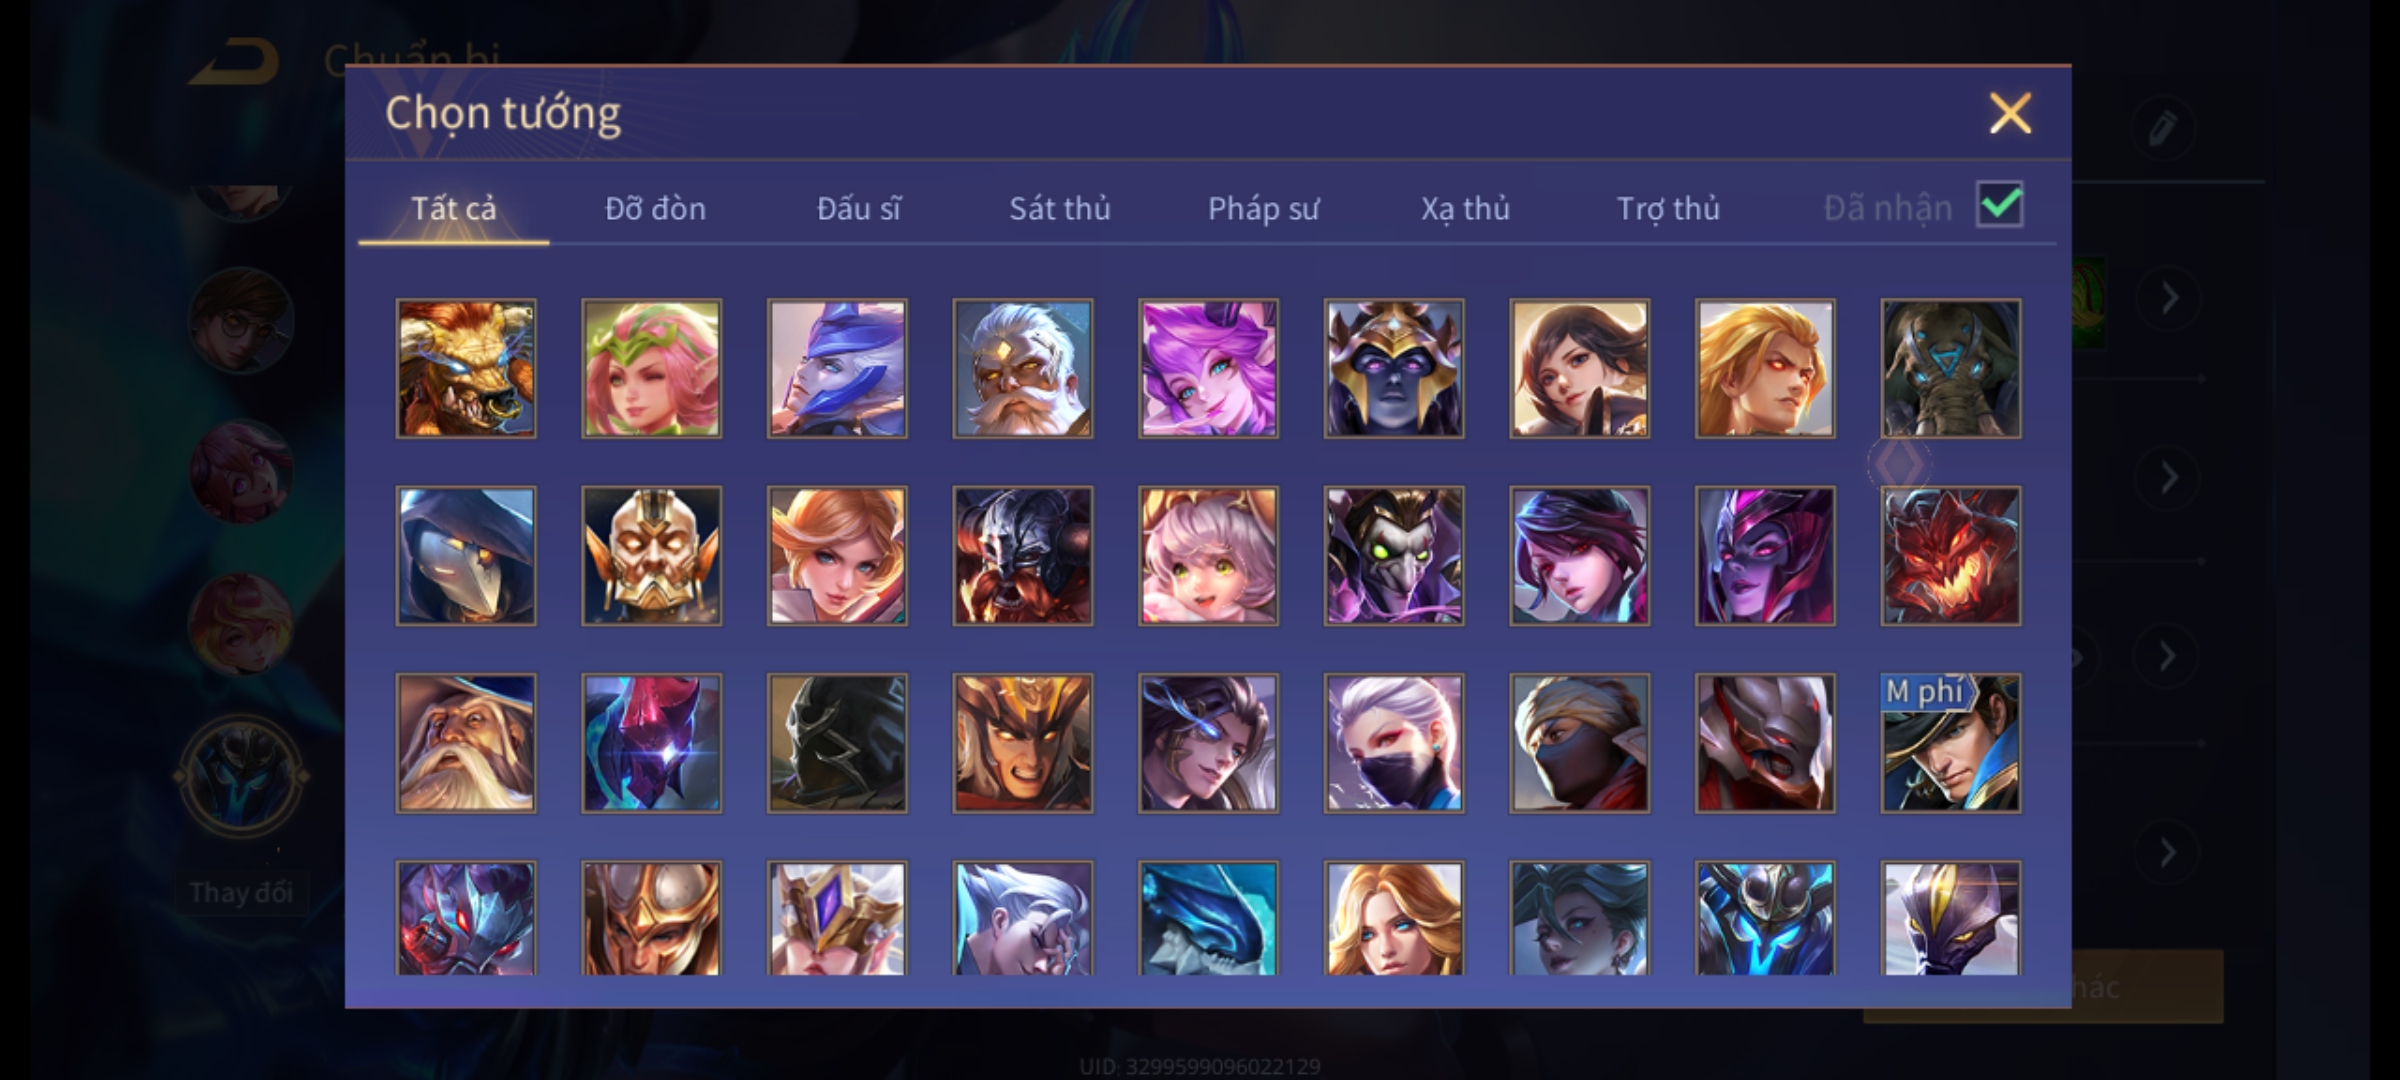Viewport: 2400px width, 1080px height.
Task: Close the Chọn tướng dialog
Action: [2010, 113]
